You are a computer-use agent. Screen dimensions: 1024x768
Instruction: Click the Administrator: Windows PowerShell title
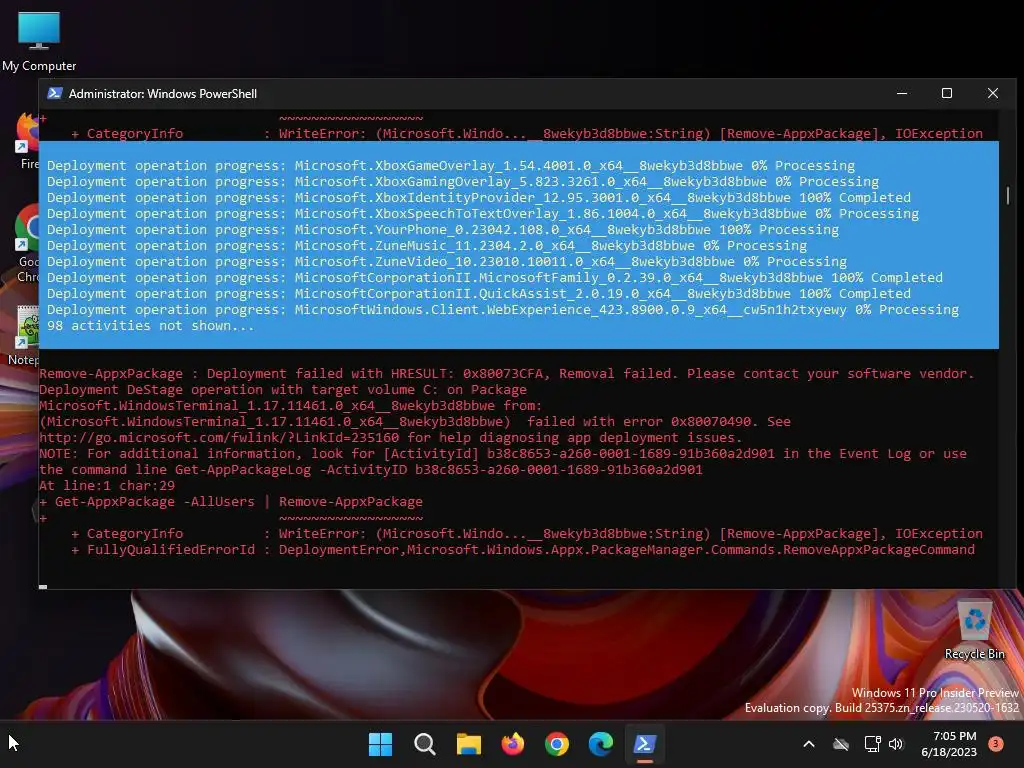163,93
